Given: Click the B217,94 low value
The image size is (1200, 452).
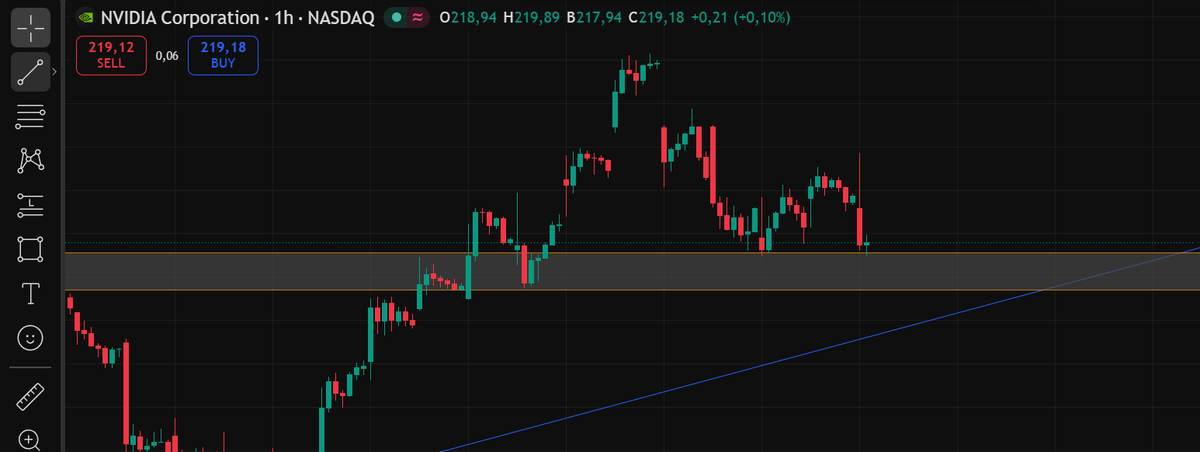Looking at the screenshot, I should point(593,17).
